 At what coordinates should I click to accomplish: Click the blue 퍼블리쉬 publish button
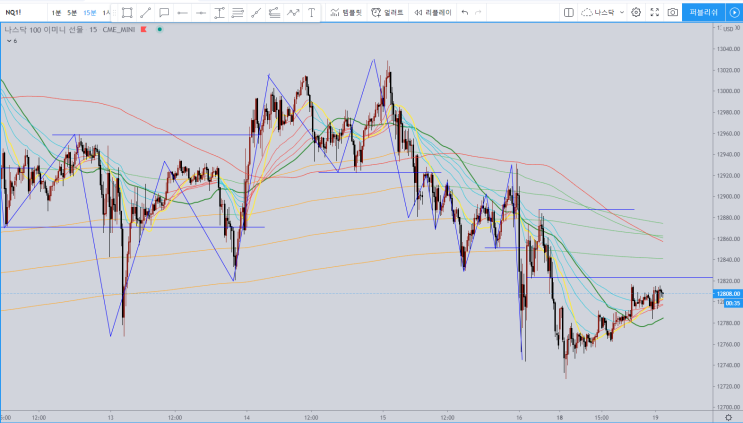point(703,13)
